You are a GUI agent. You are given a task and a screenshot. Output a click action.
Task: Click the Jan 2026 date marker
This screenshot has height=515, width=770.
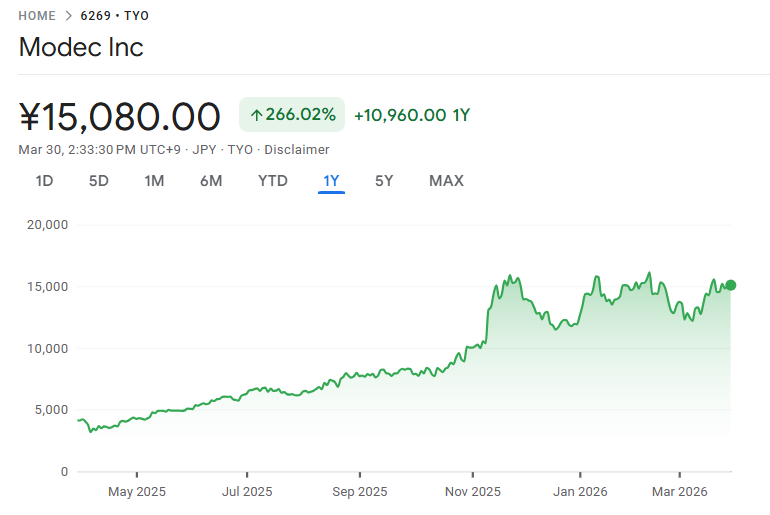click(580, 492)
